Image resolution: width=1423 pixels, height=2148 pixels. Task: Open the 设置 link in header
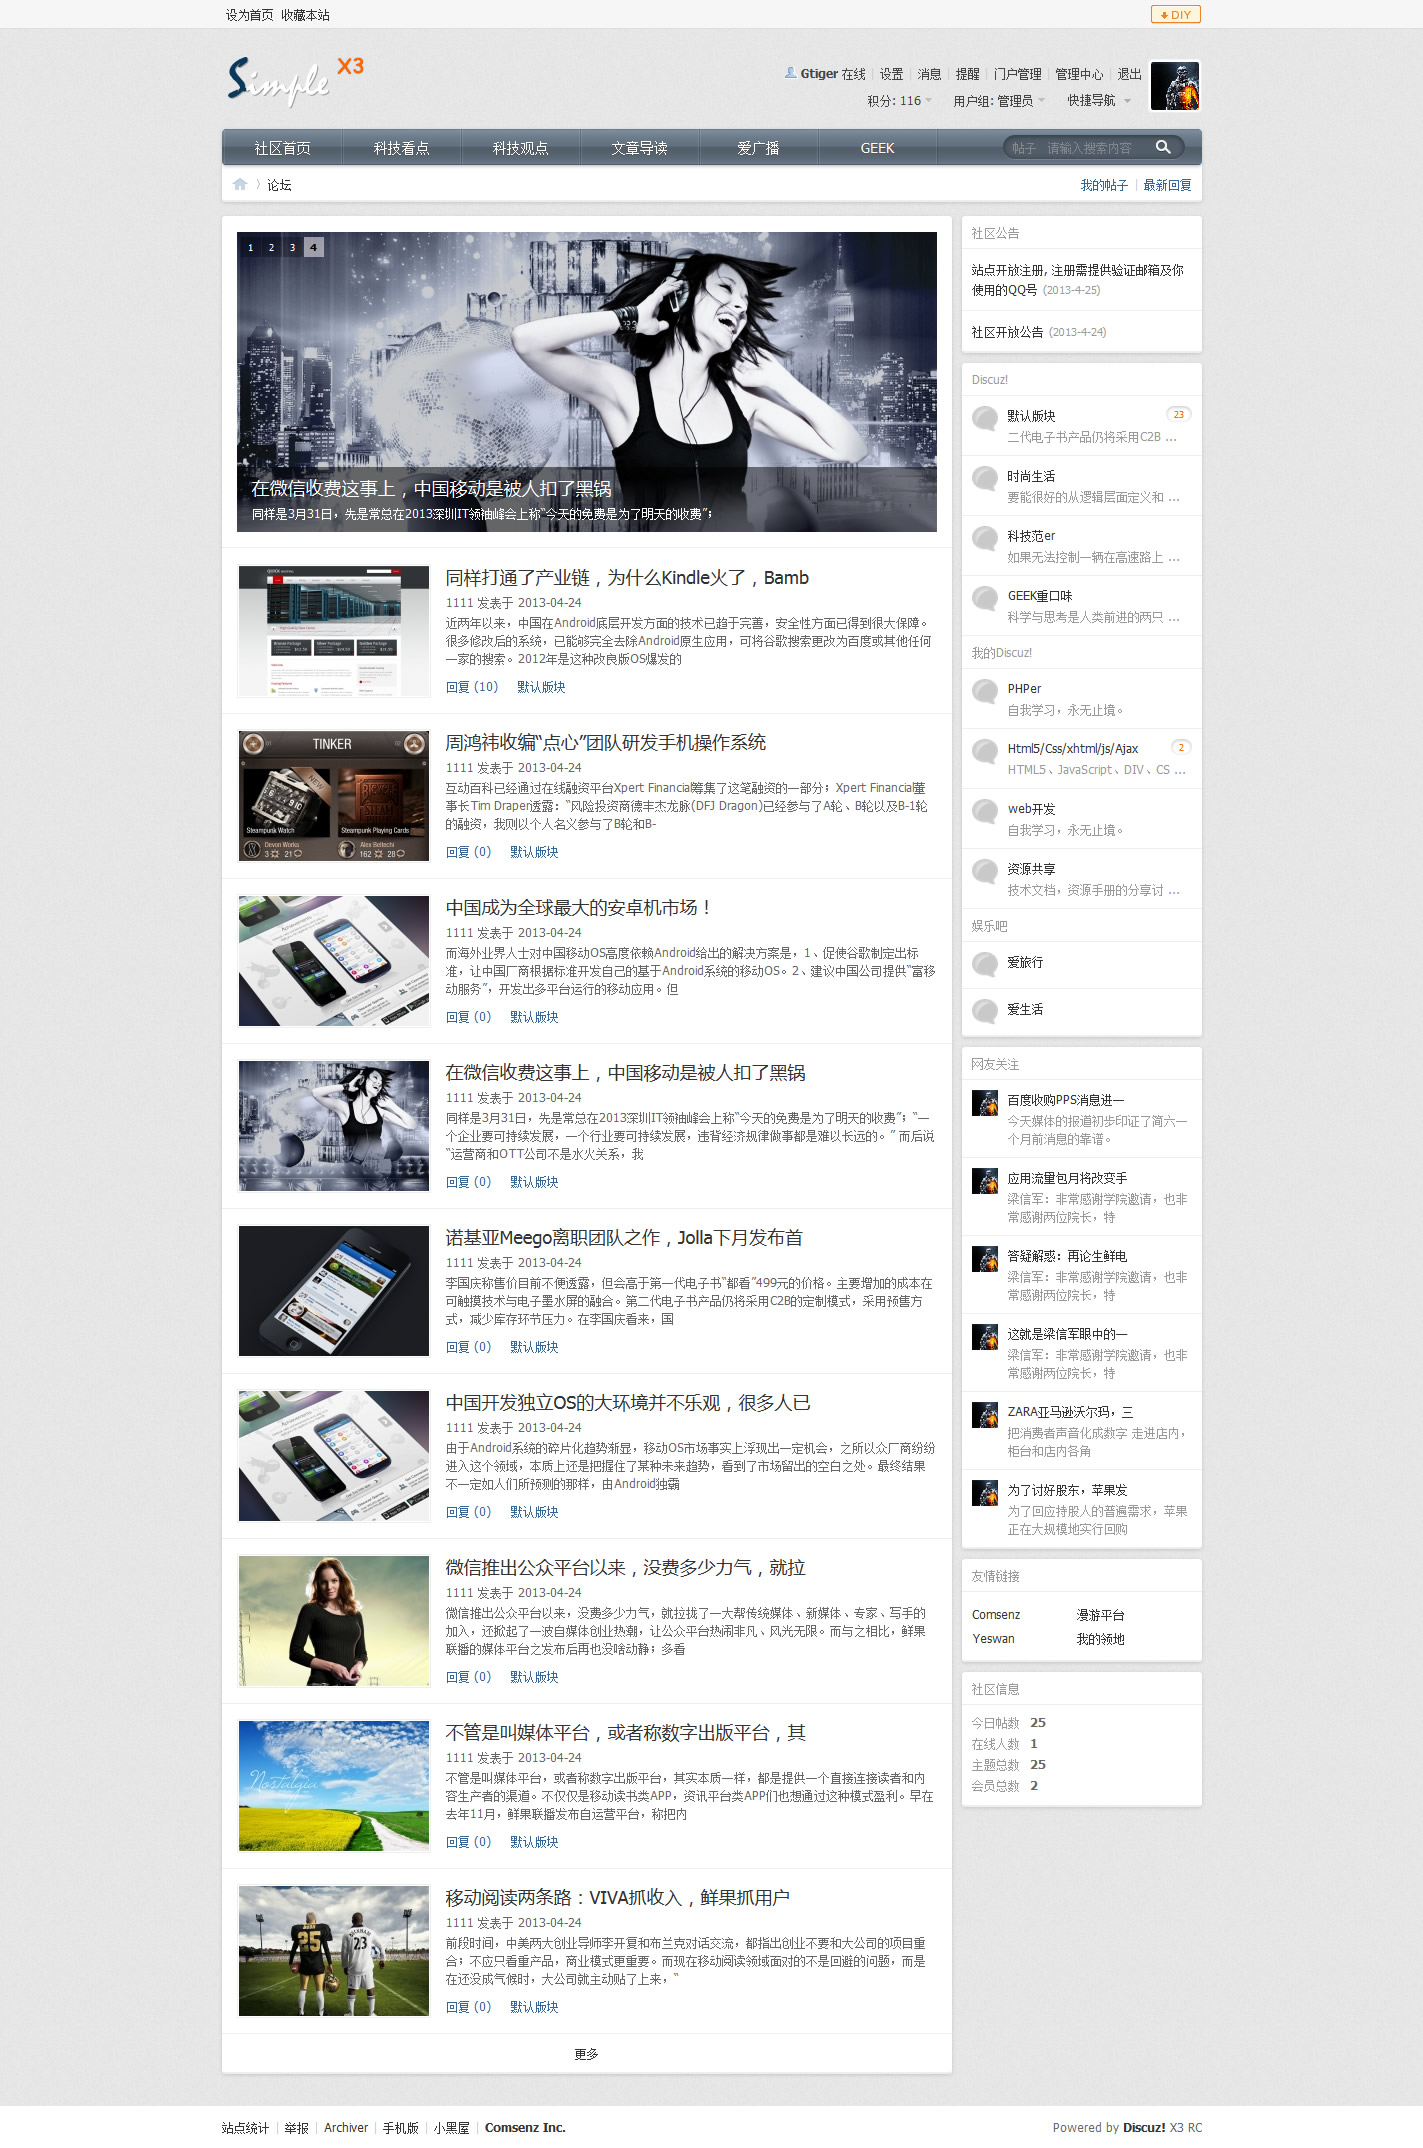point(891,74)
